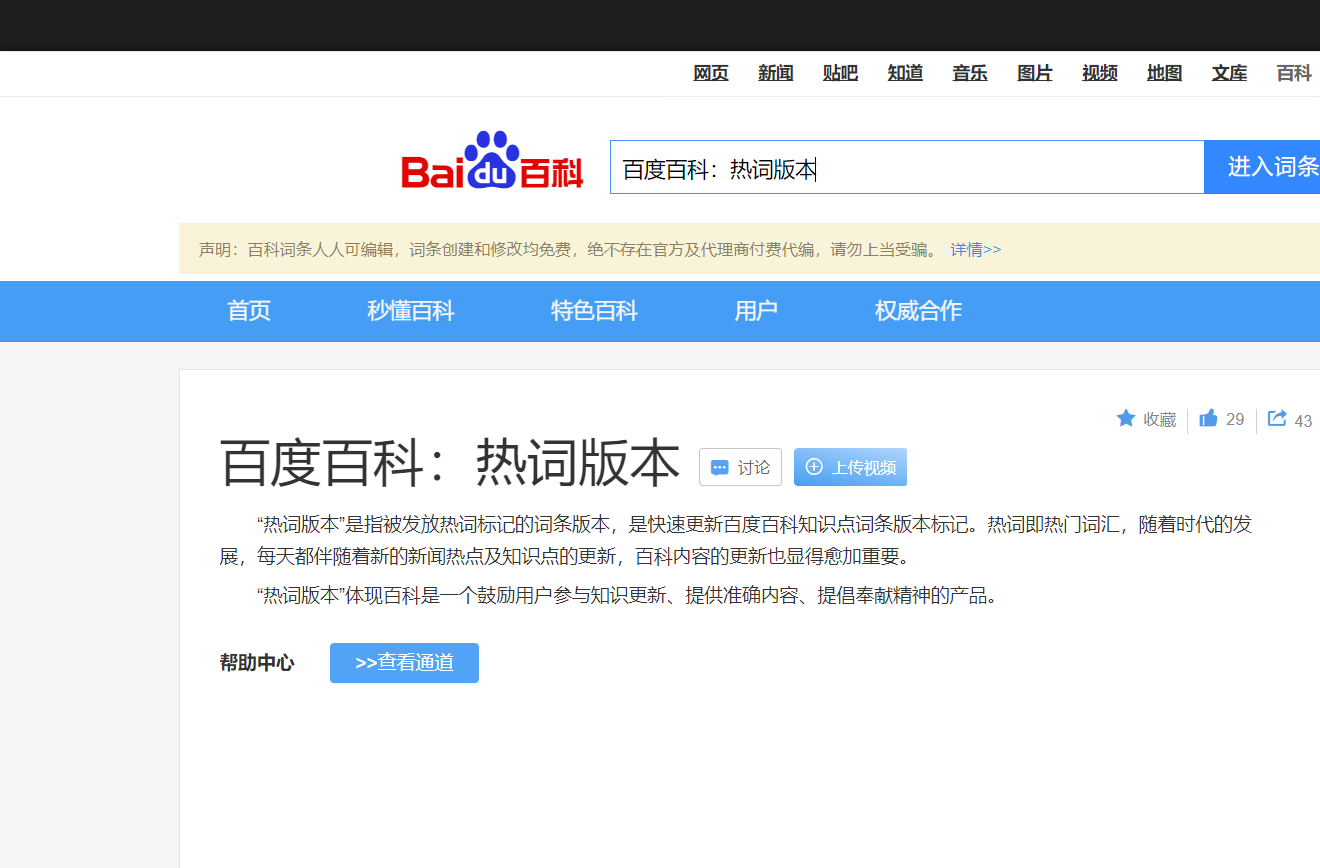
Task: Select 贴吧 from the top navigation
Action: pyautogui.click(x=840, y=73)
